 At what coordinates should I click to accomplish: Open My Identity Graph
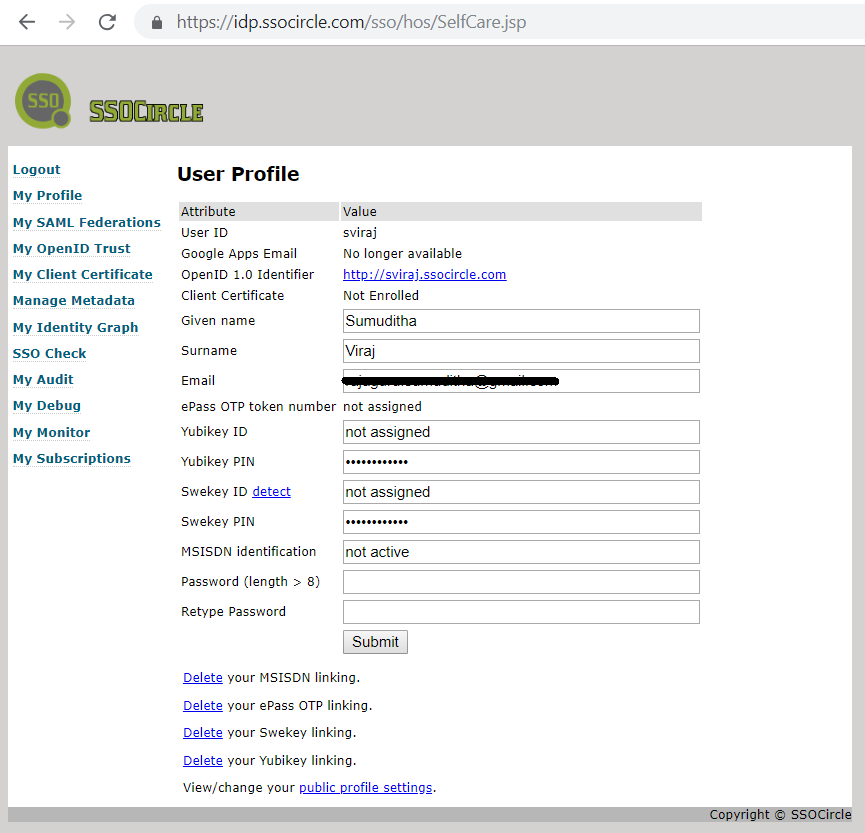coord(75,327)
